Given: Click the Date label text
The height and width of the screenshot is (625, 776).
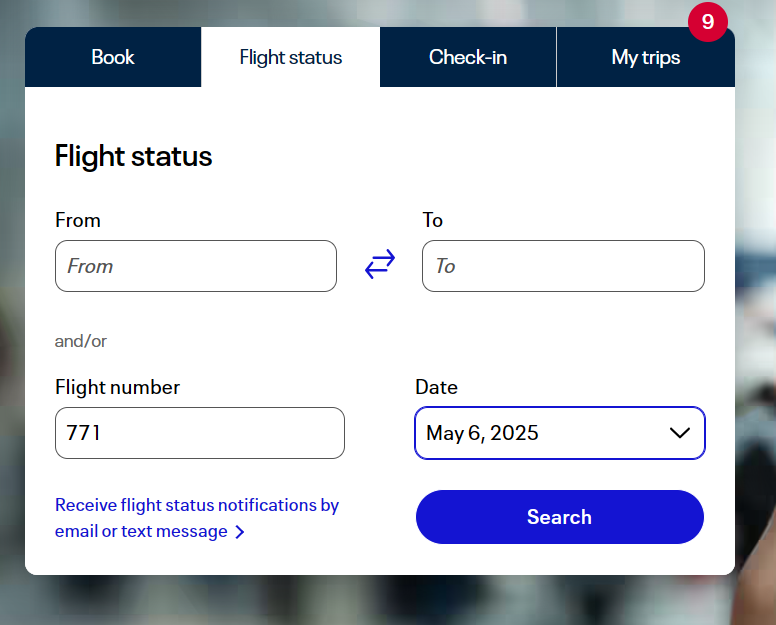Looking at the screenshot, I should point(436,387).
